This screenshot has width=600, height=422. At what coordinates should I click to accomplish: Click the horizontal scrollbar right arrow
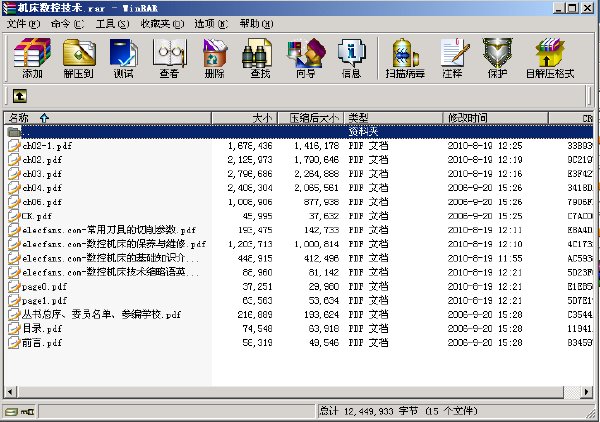(x=587, y=392)
